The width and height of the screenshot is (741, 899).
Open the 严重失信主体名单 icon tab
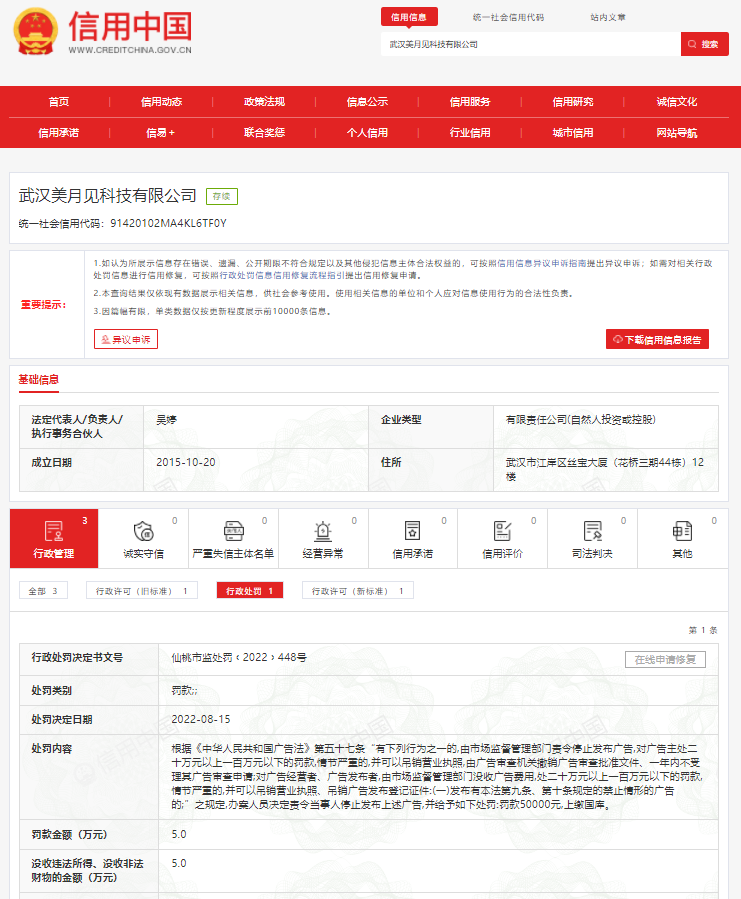click(233, 538)
